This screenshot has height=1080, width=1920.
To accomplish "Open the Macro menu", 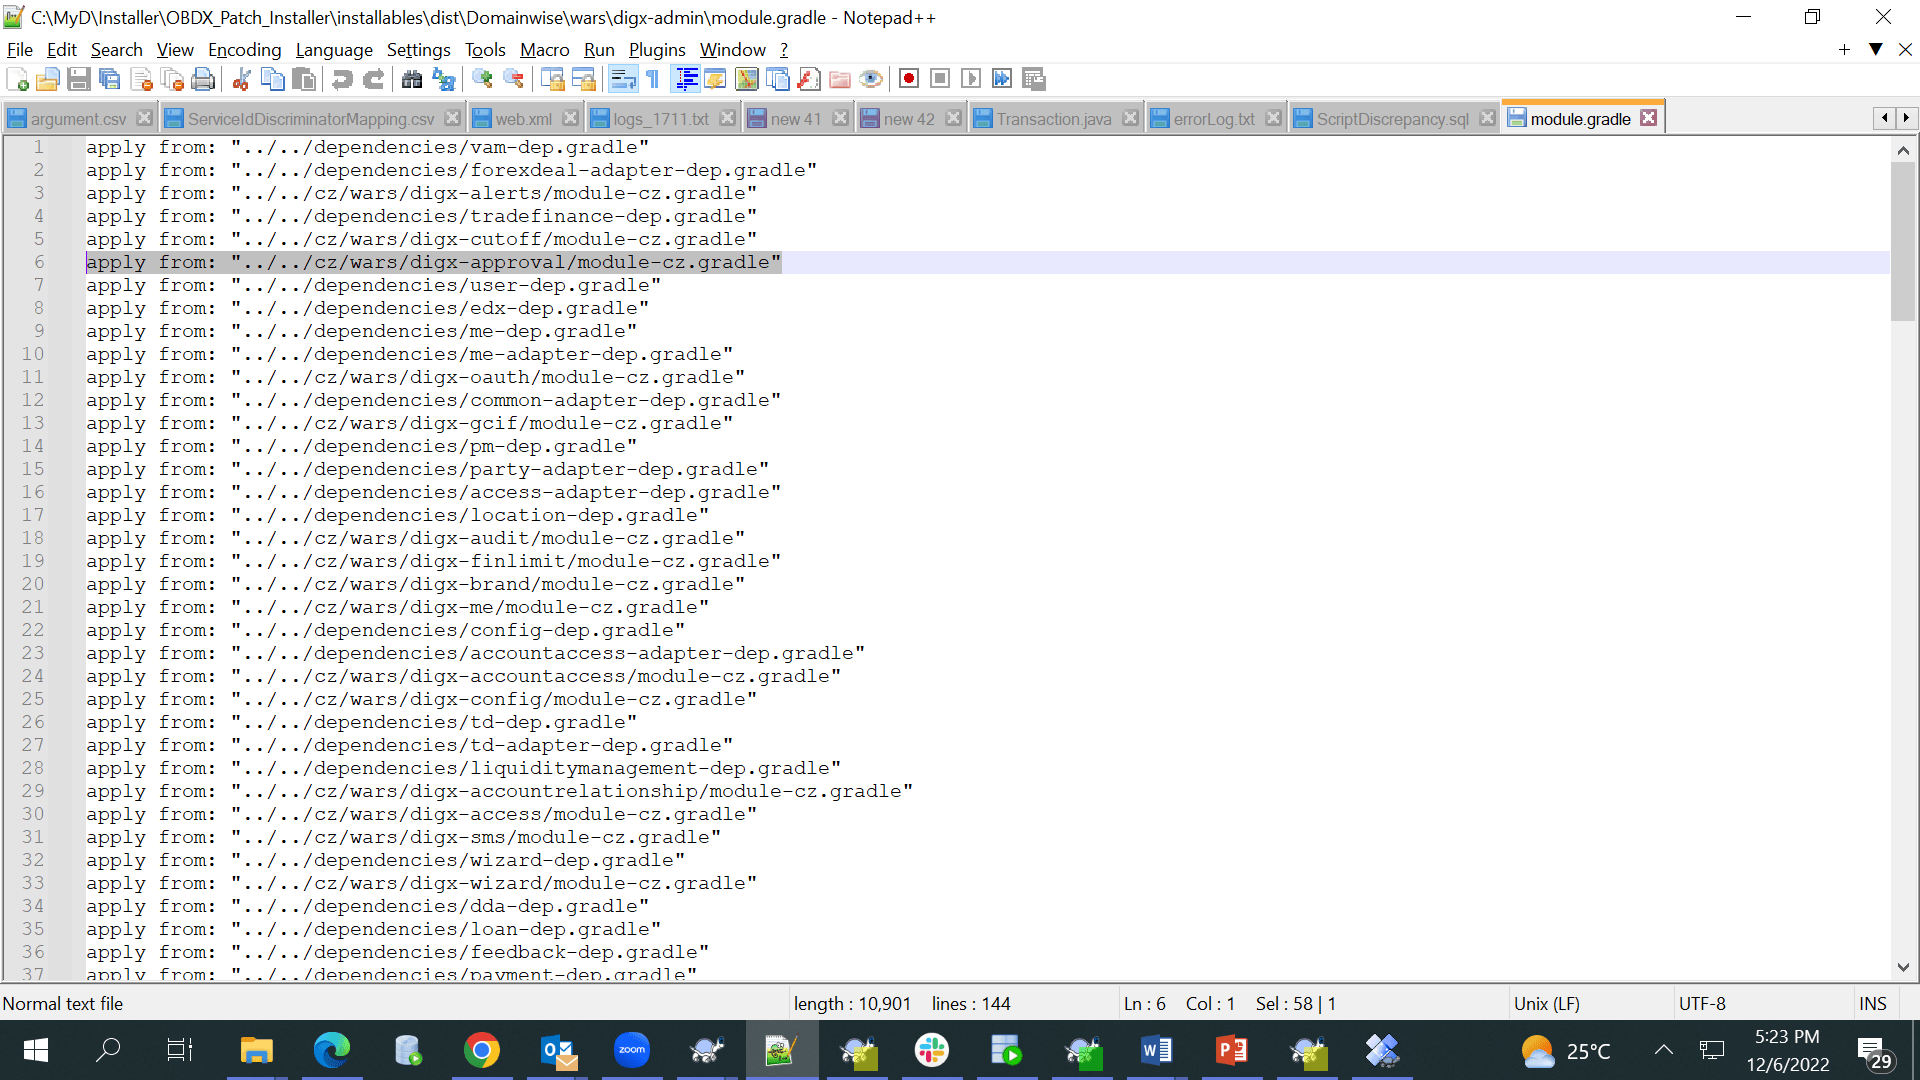I will (544, 49).
